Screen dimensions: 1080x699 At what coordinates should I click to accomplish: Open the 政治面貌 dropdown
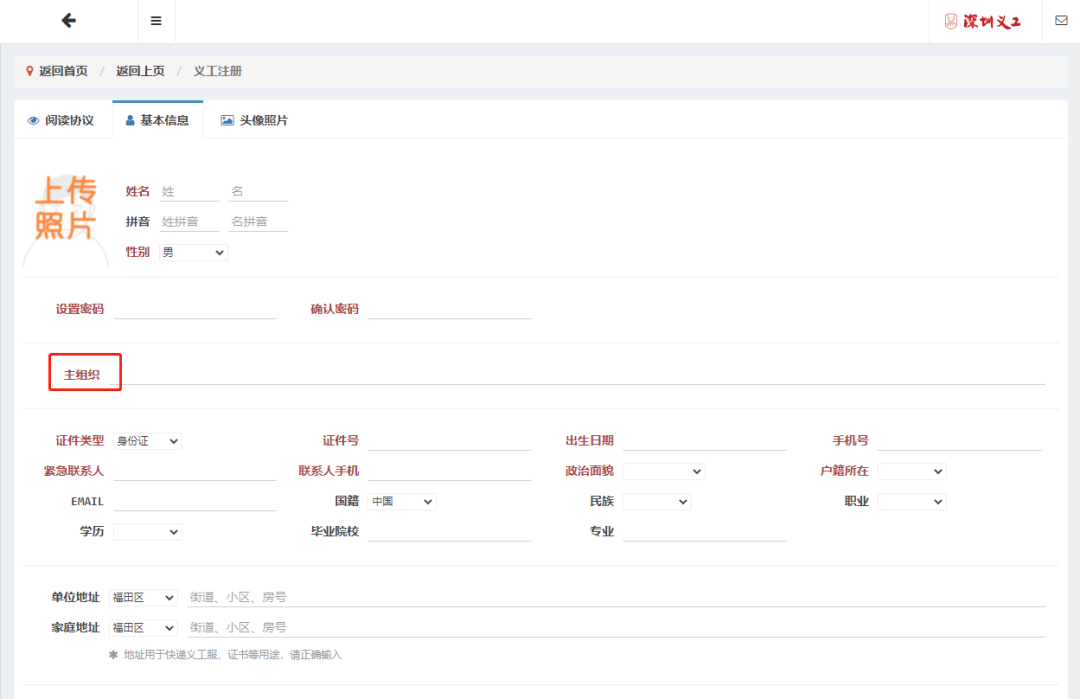coord(663,471)
